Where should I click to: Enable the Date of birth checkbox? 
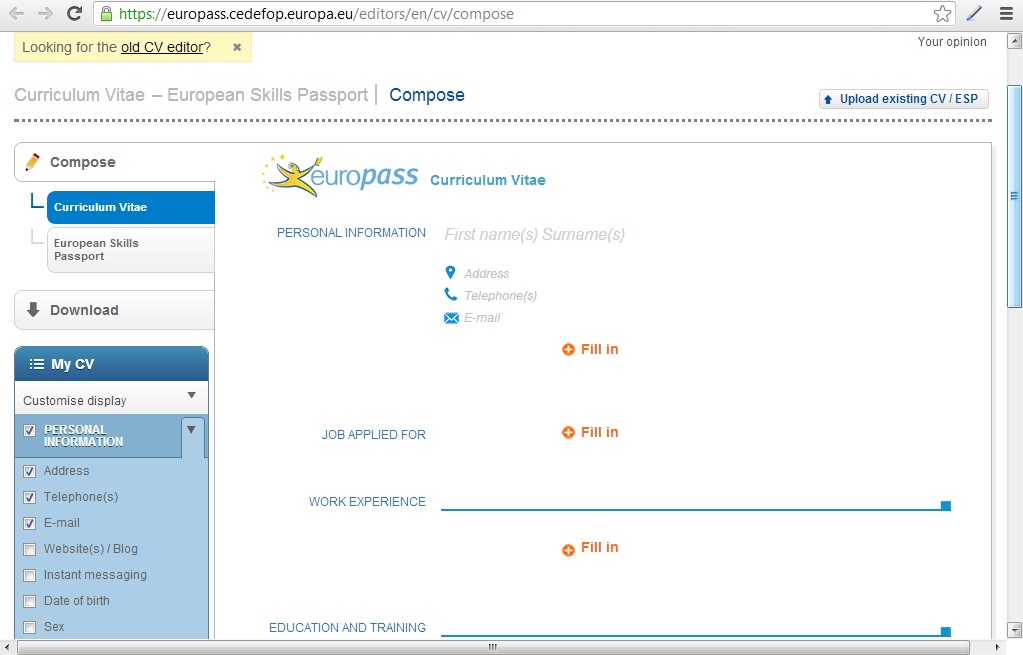click(29, 601)
